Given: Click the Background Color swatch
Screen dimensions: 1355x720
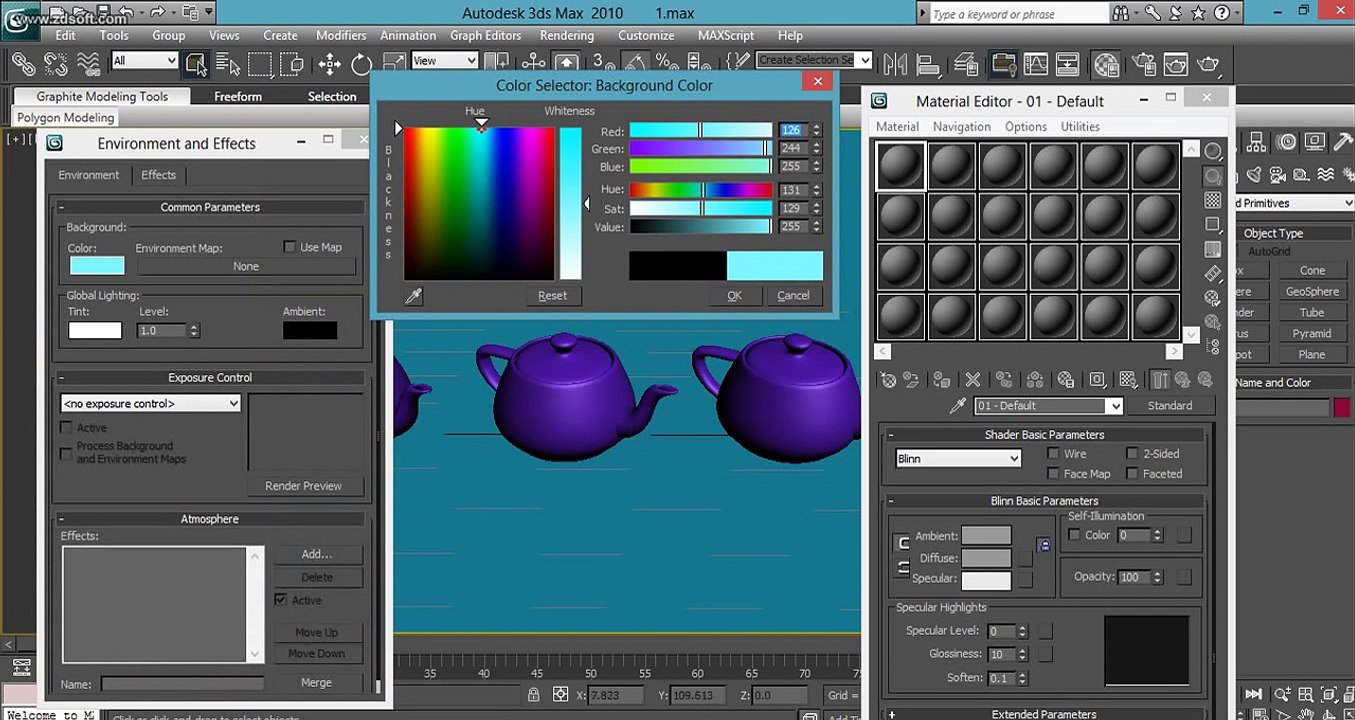Looking at the screenshot, I should click(97, 265).
